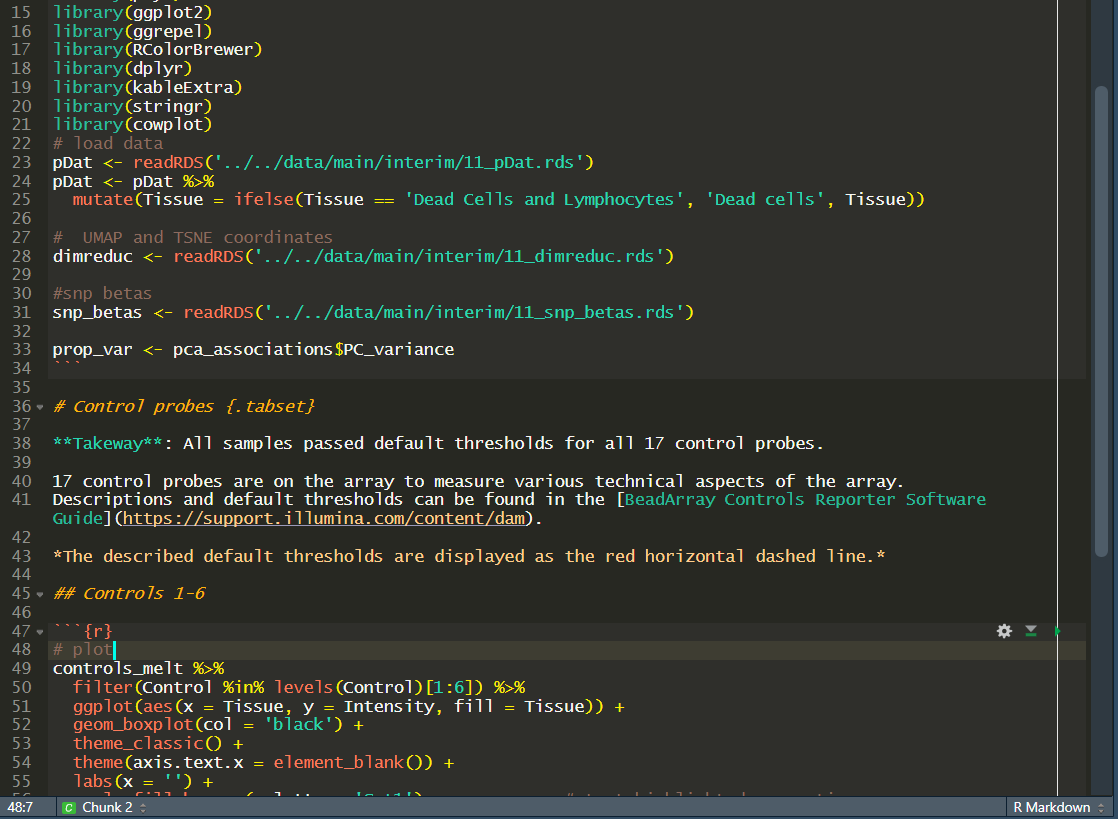Click the '## Controls 1-6' heading
The width and height of the screenshot is (1118, 819).
128,594
